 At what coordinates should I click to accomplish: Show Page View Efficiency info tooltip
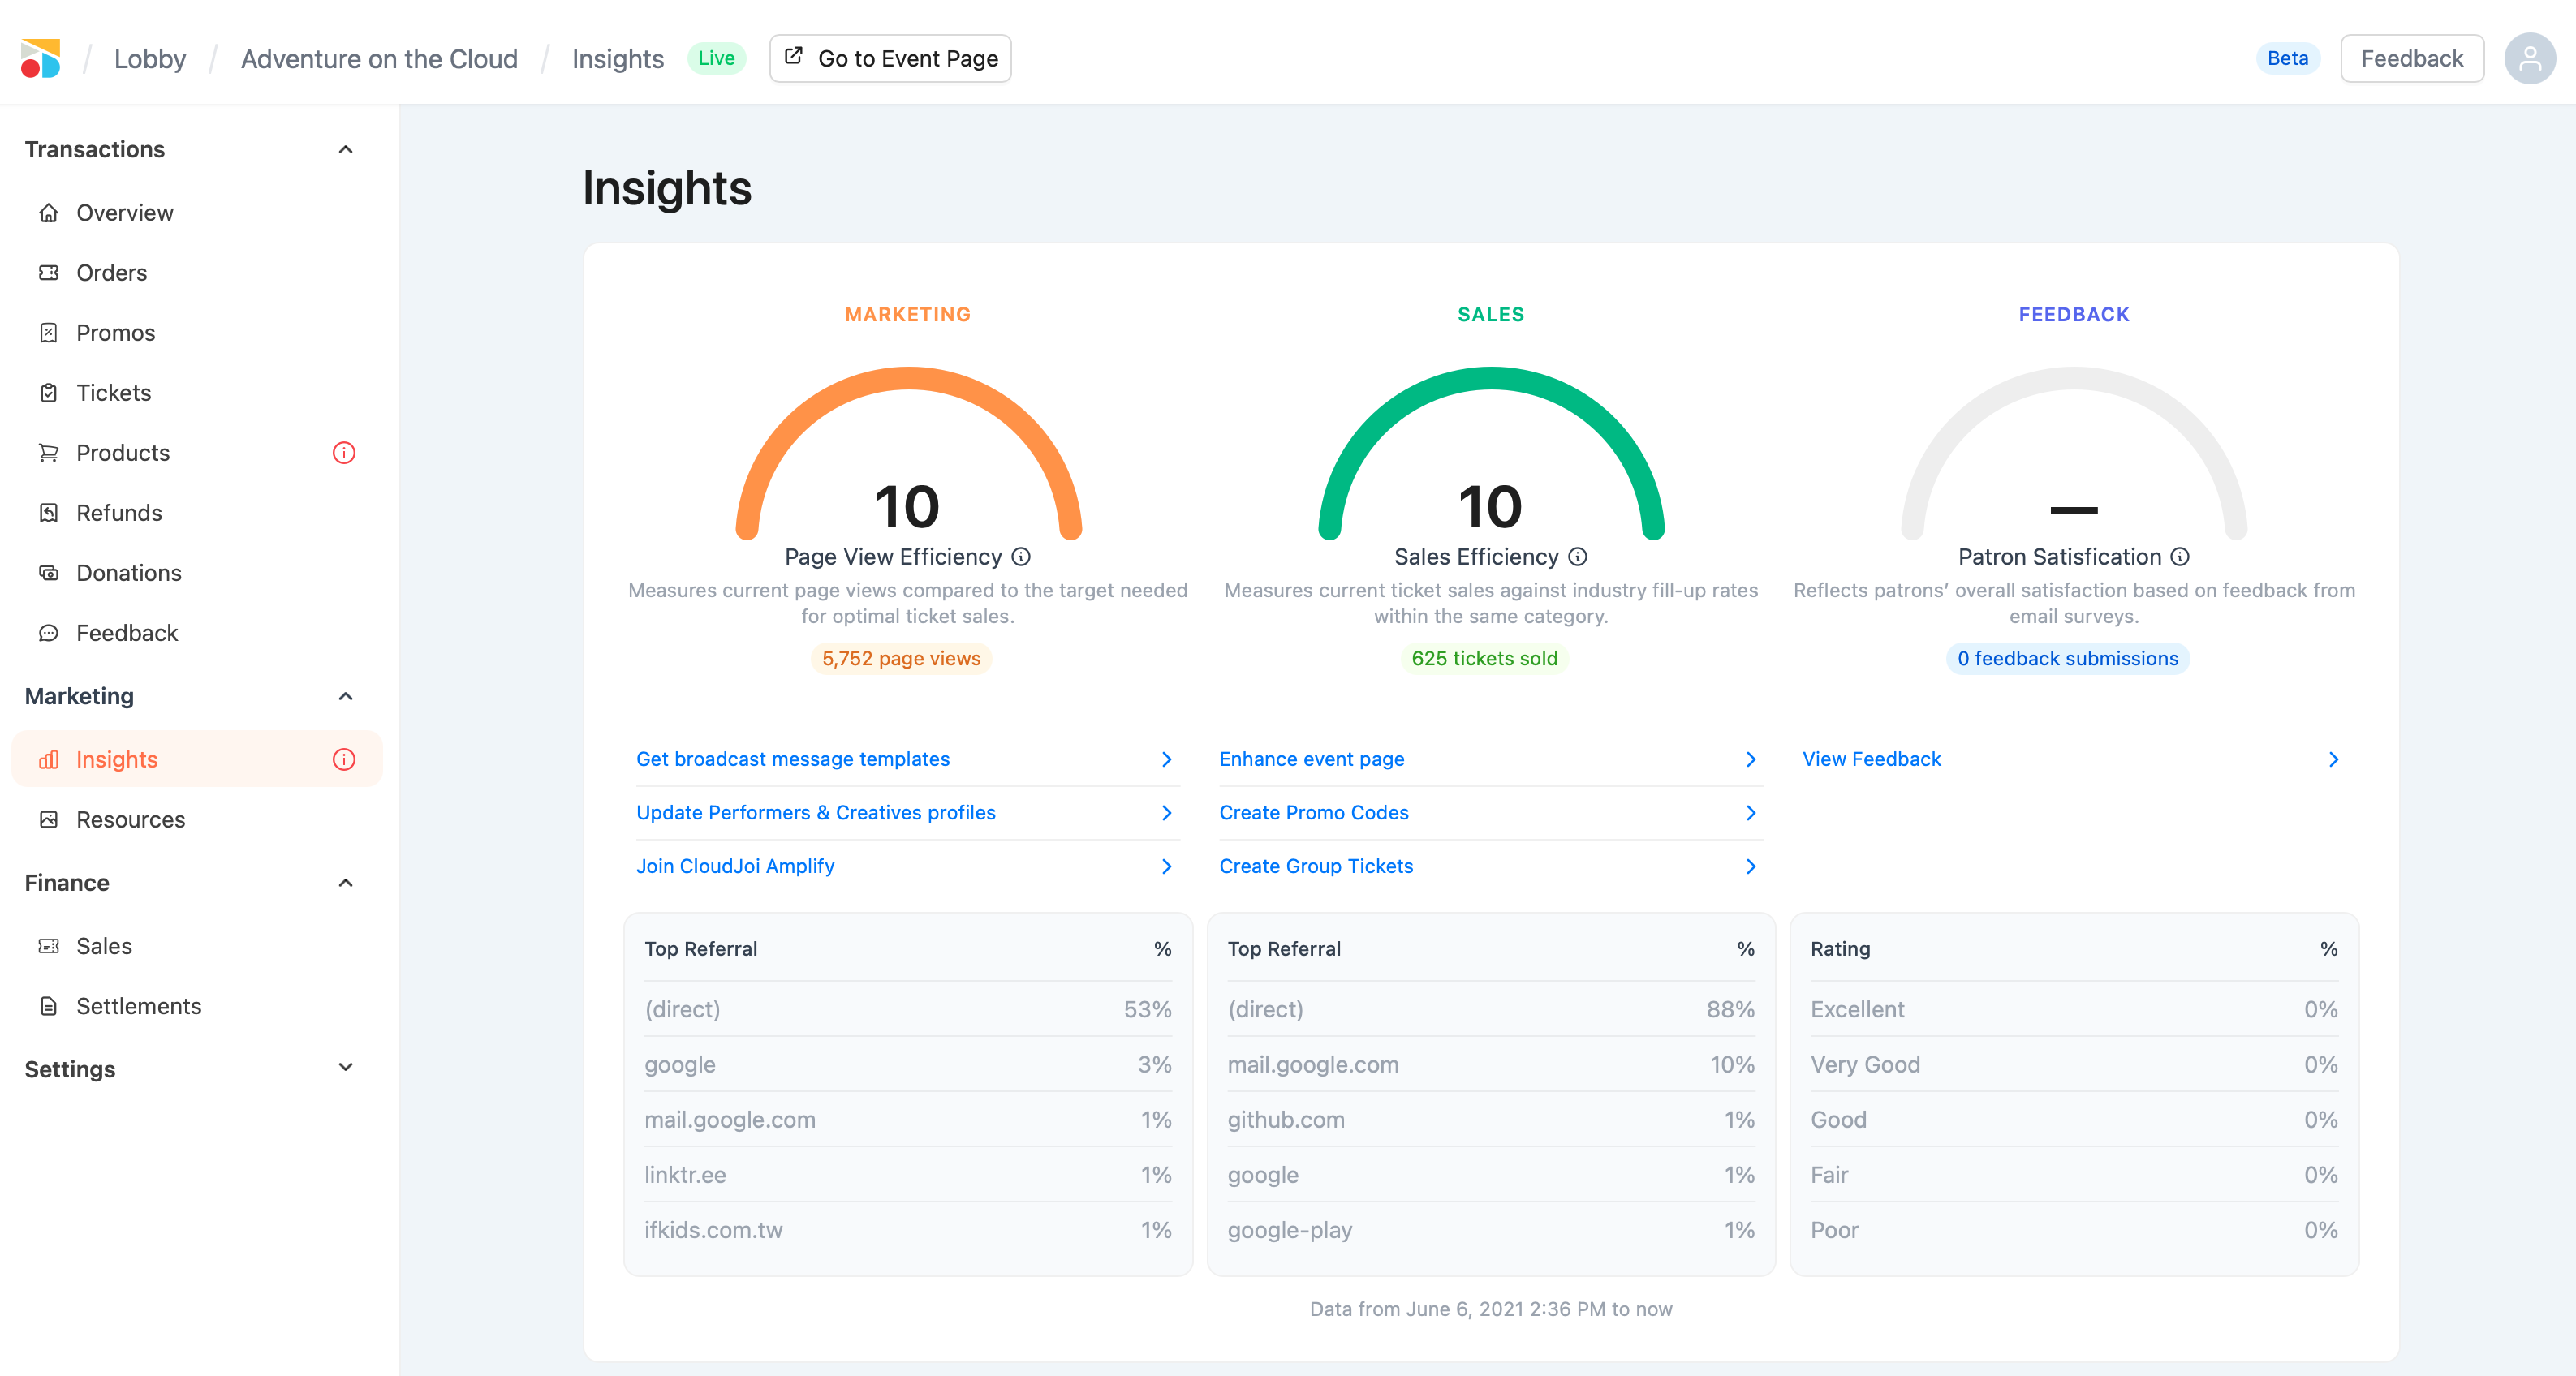pos(1021,557)
